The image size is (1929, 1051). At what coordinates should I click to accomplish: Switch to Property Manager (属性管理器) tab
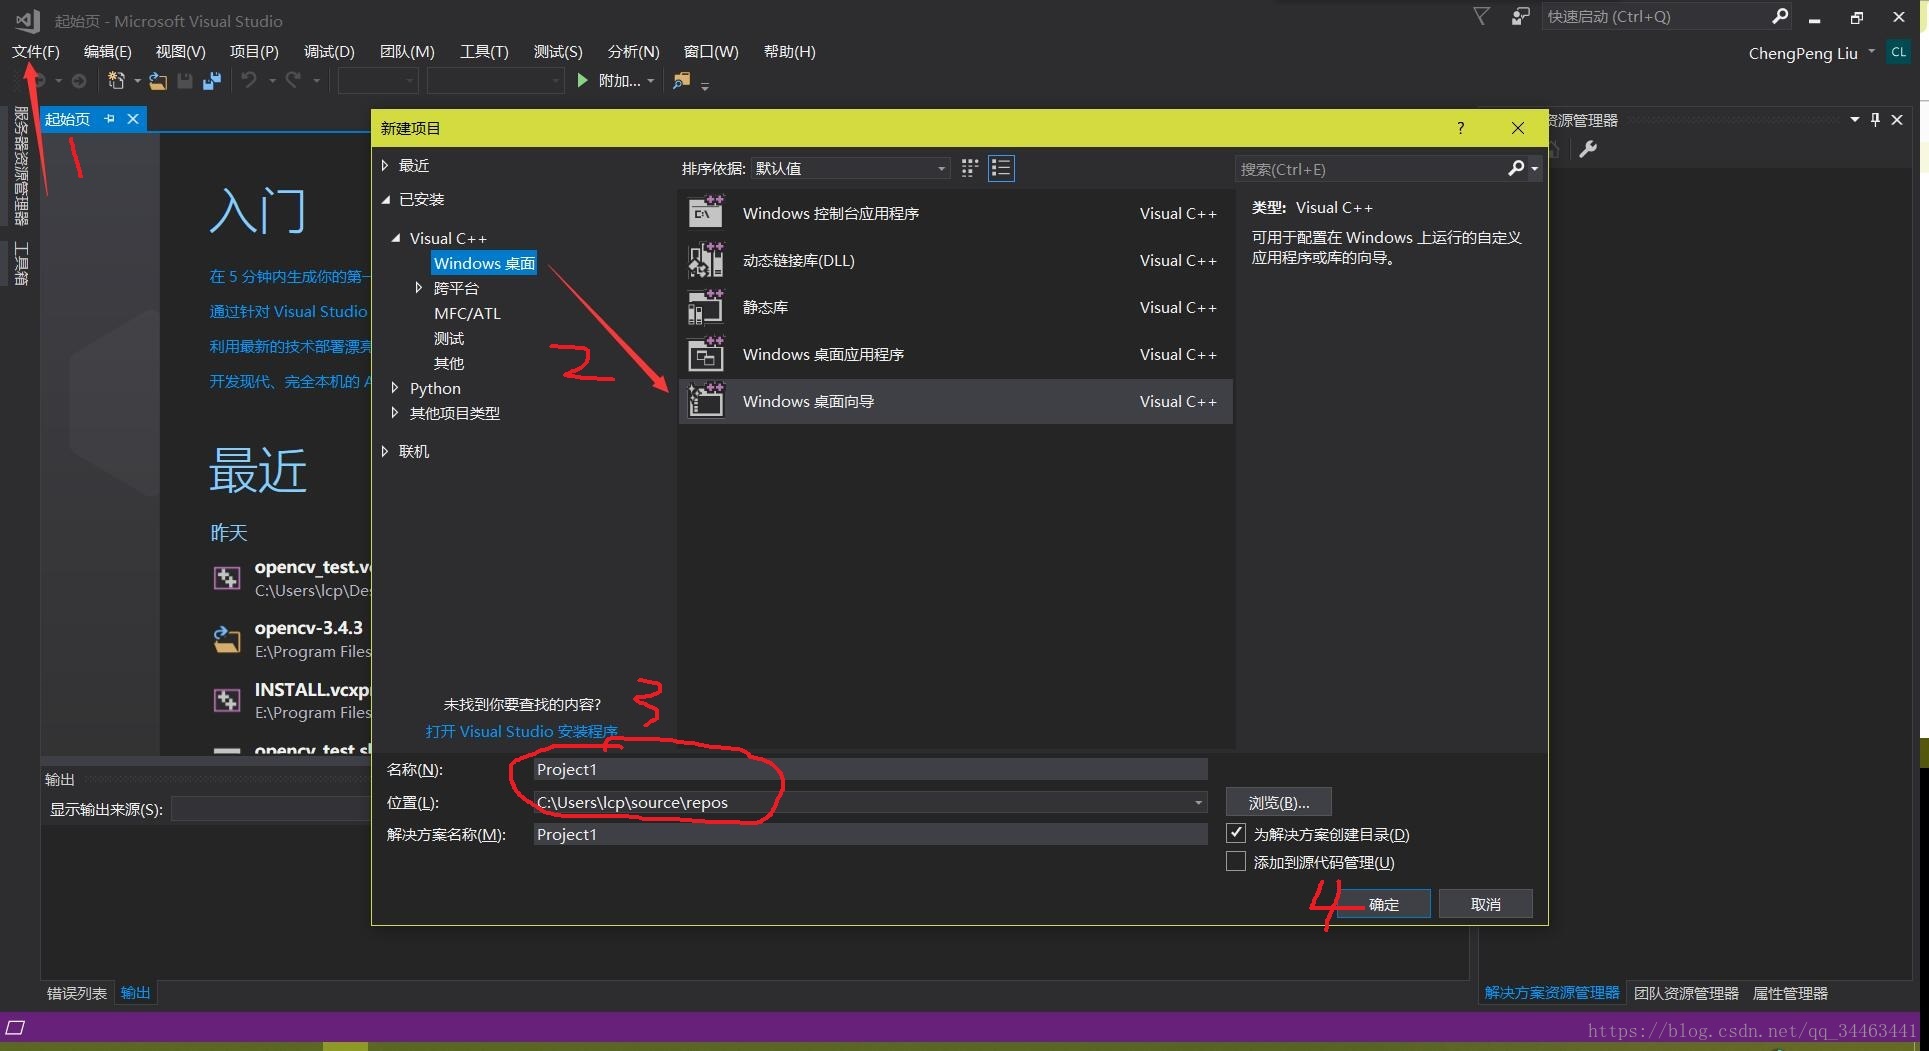pos(1790,993)
